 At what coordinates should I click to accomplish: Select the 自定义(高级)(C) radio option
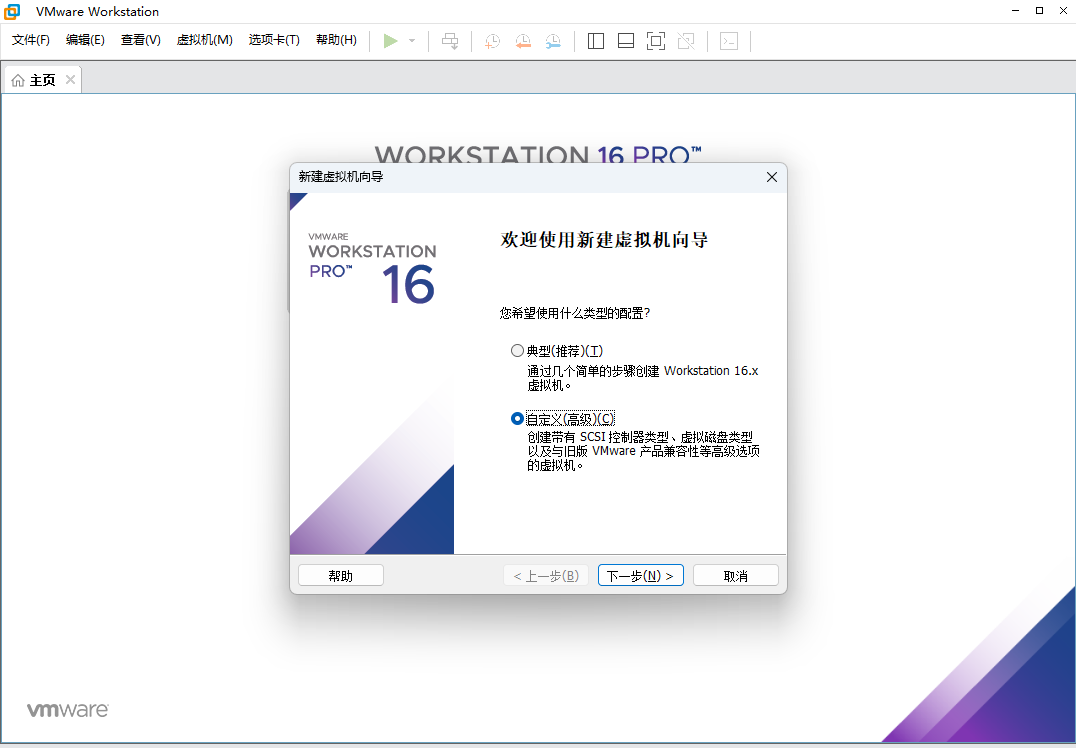click(517, 418)
